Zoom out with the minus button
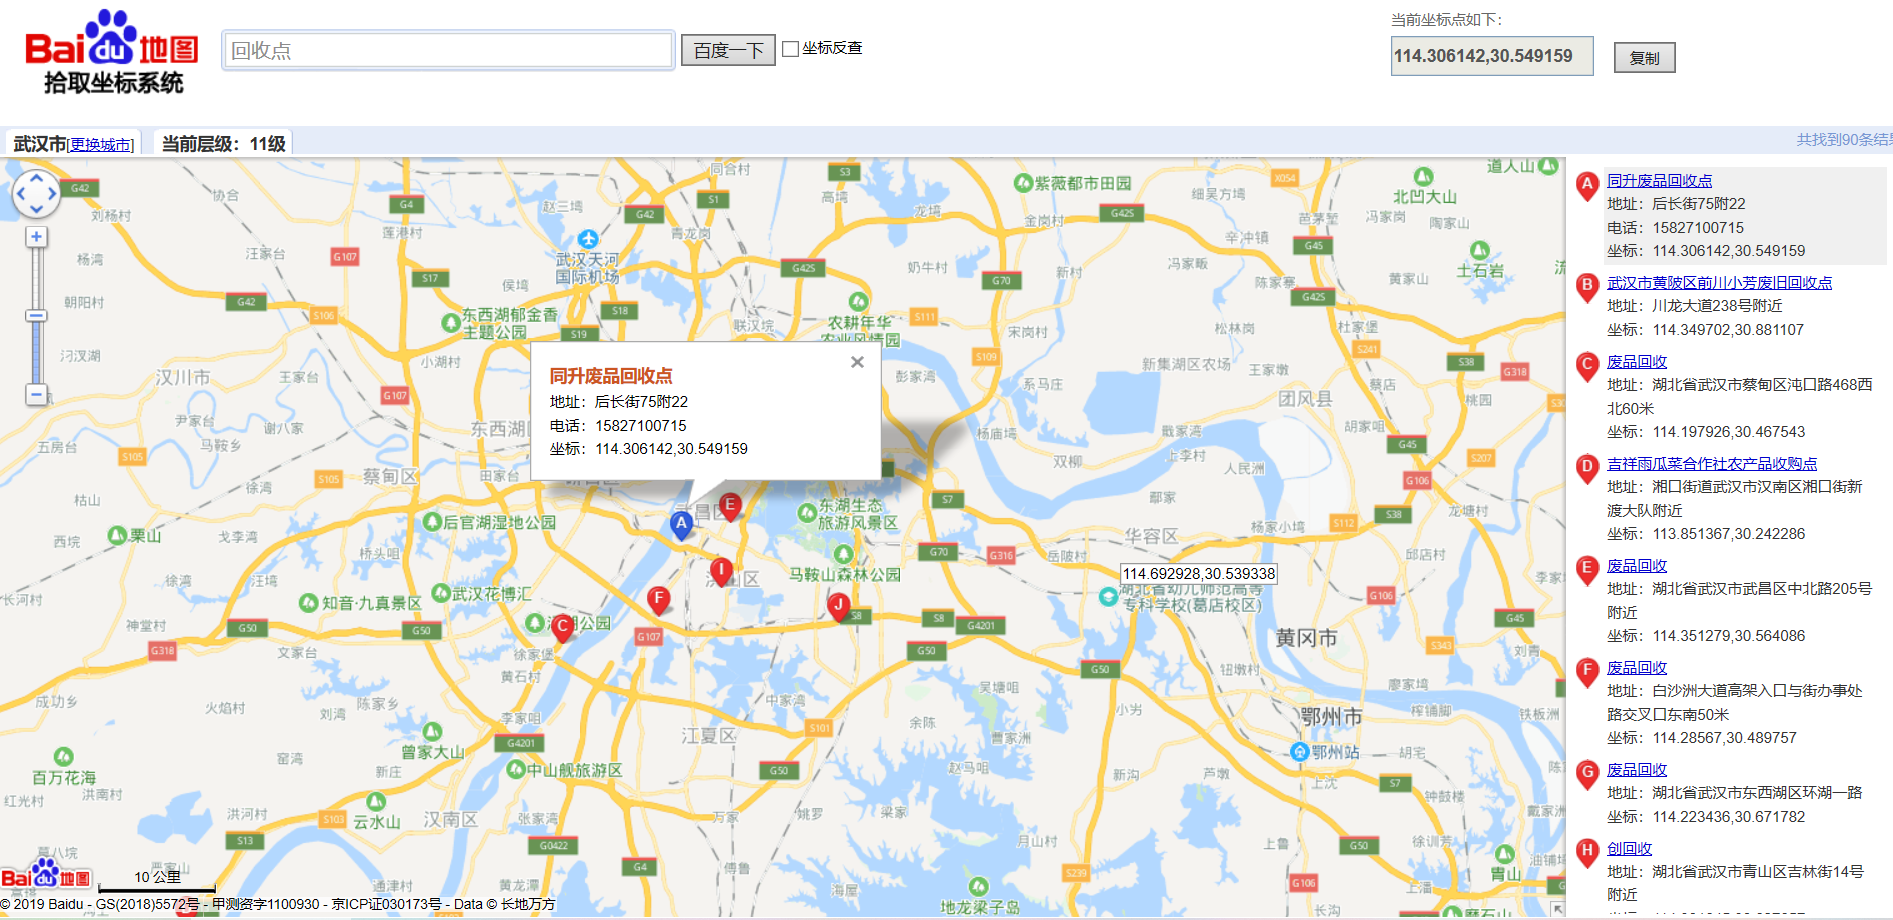1893x920 pixels. [36, 394]
